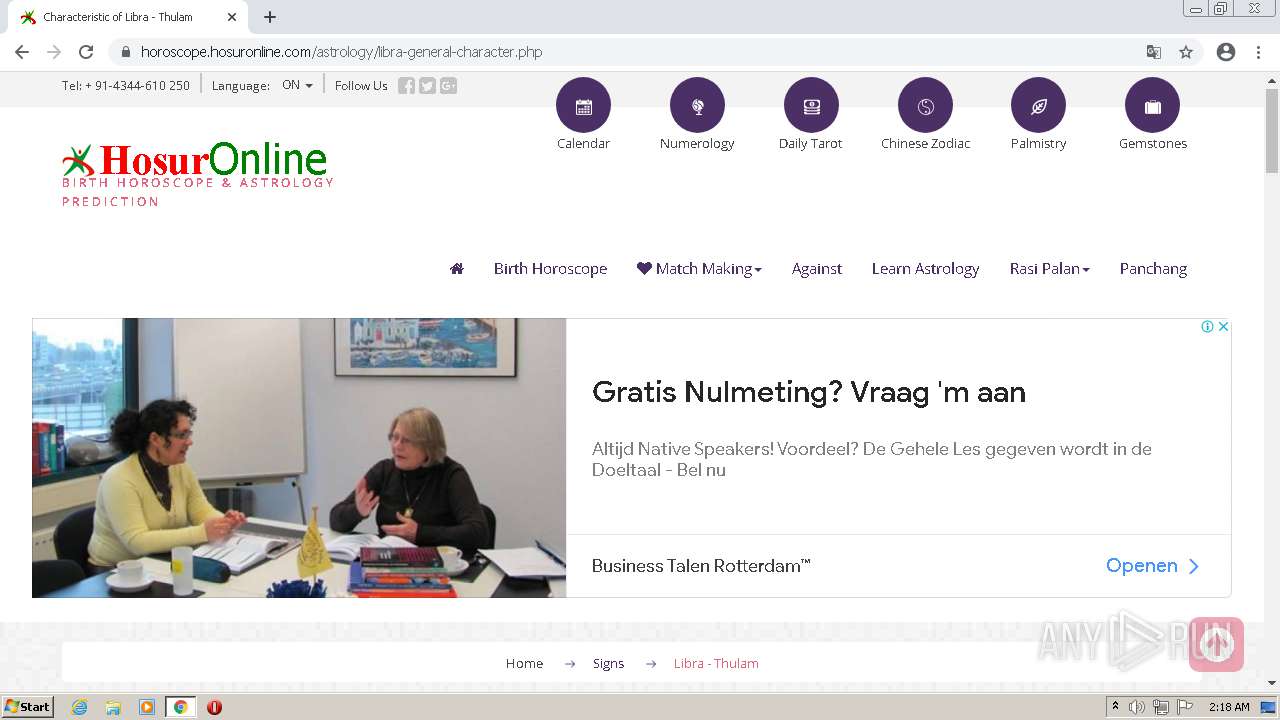View site security lock info
This screenshot has height=720, width=1280.
click(125, 52)
